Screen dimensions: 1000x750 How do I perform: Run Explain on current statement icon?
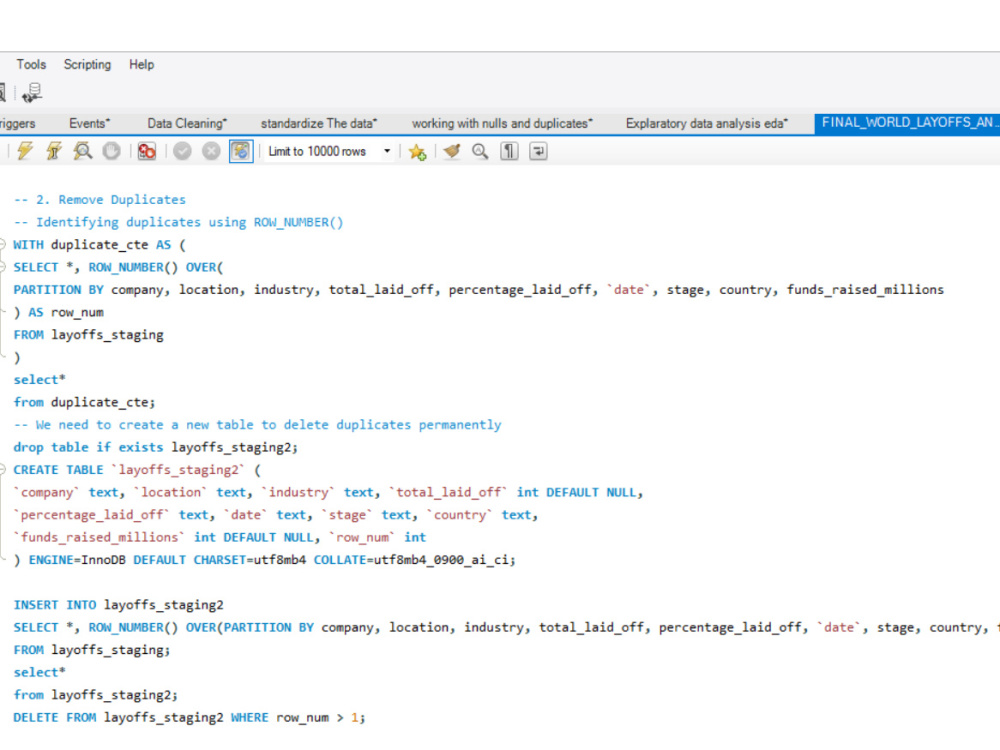(x=83, y=151)
